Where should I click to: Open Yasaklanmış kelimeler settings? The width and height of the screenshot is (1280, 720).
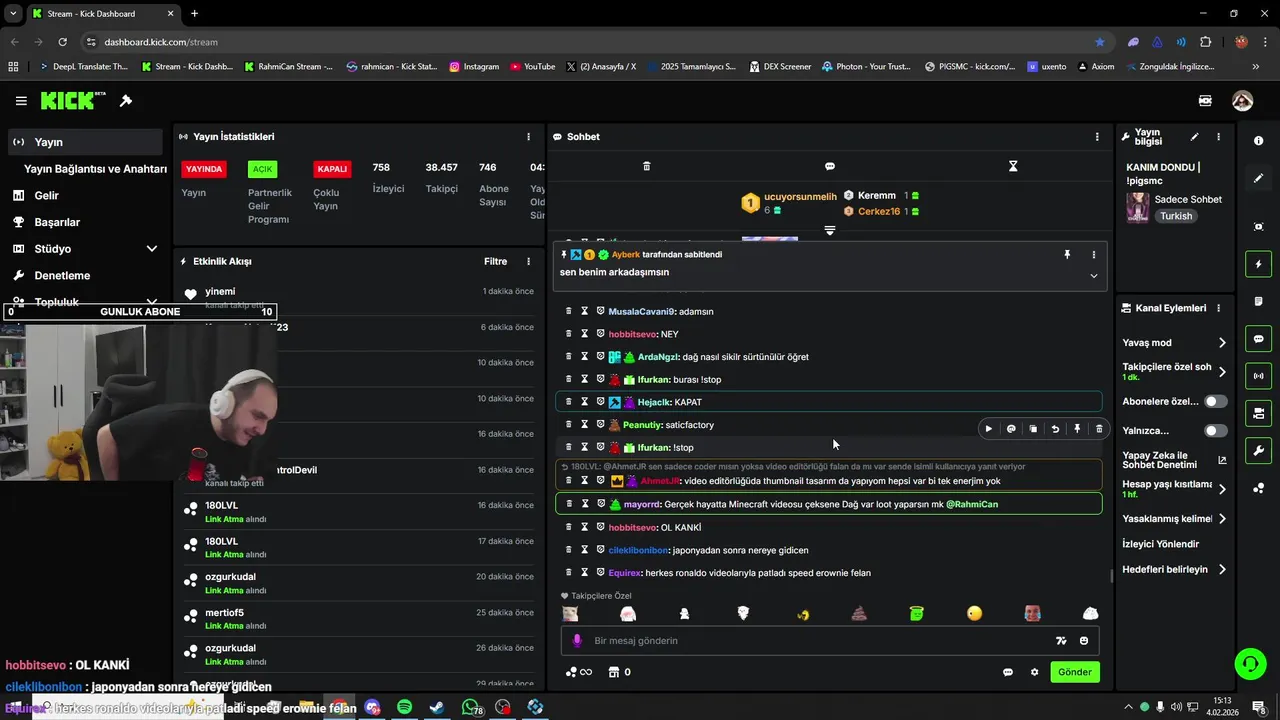pos(1222,519)
